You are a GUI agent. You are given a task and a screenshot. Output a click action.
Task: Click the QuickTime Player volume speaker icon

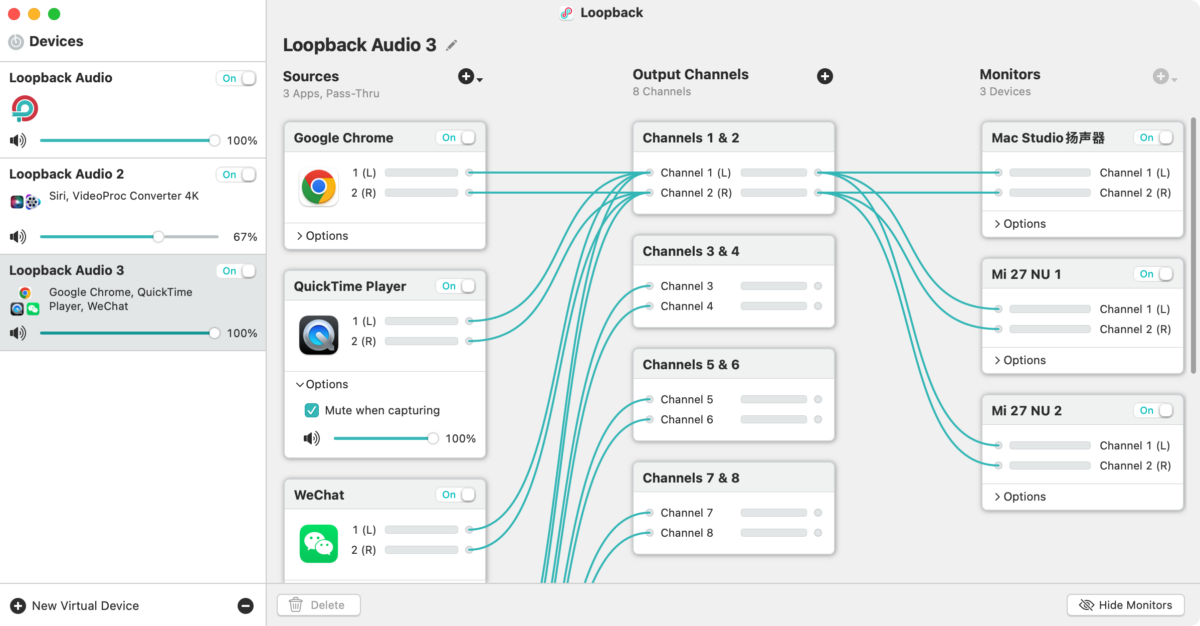(312, 438)
